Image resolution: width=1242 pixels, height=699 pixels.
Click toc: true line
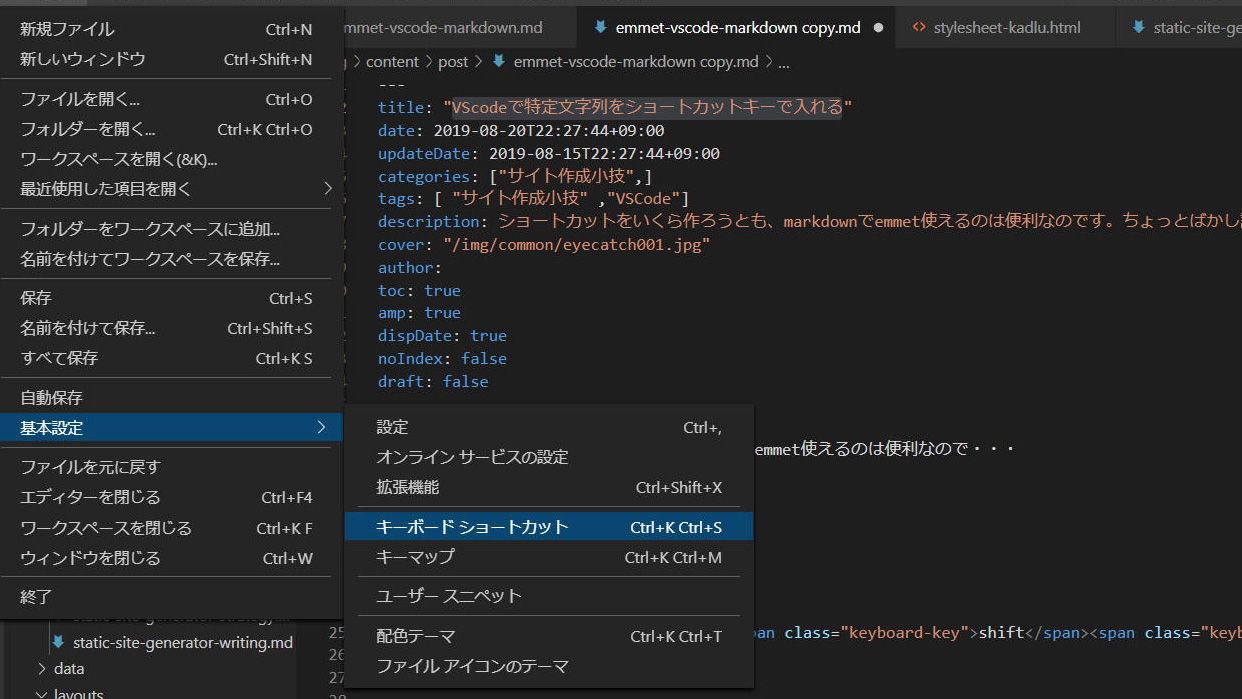[x=419, y=290]
